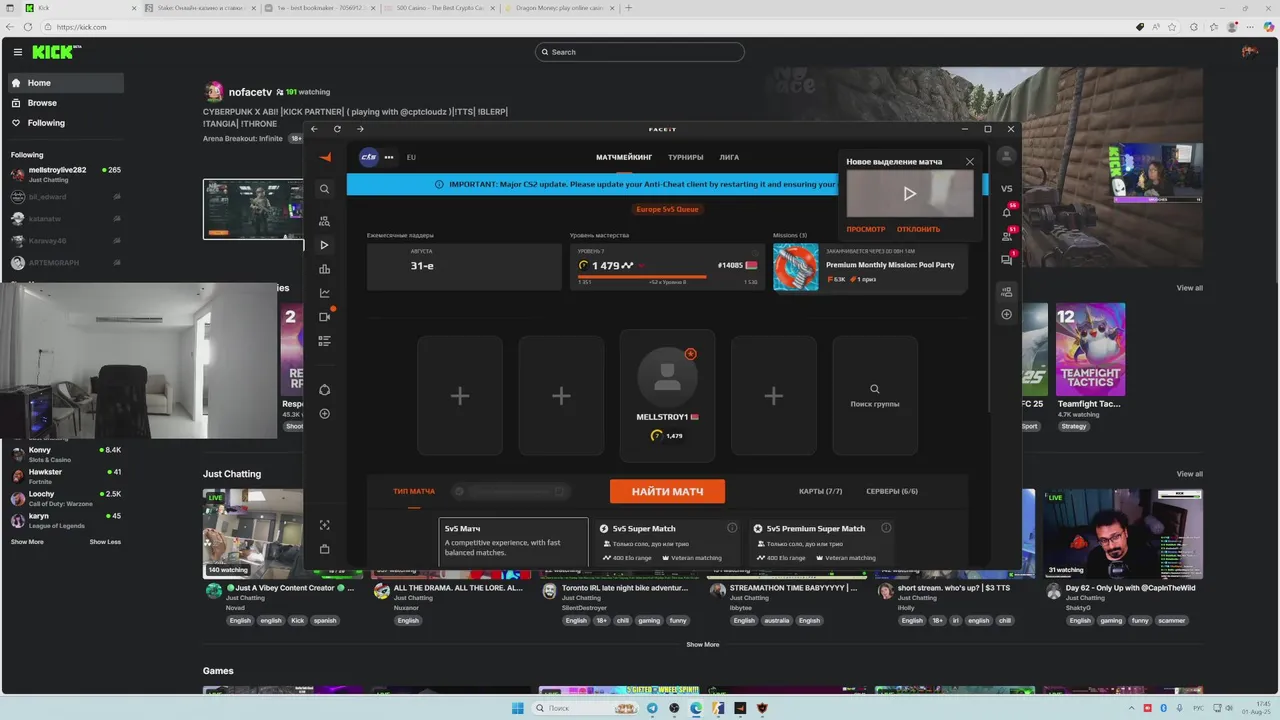This screenshot has height=720, width=1280.
Task: Click Show More below Just Chatting row
Action: (702, 644)
